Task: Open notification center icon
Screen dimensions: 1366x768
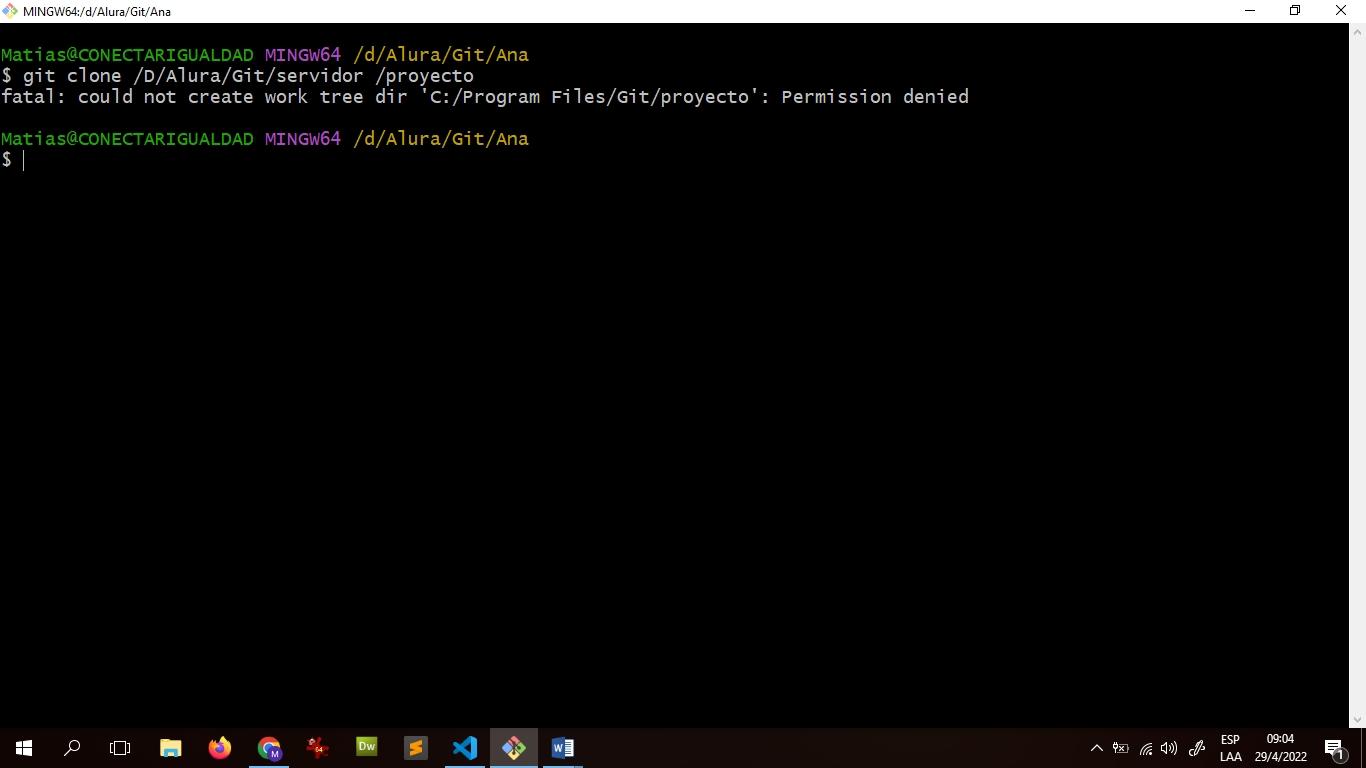Action: 1335,748
